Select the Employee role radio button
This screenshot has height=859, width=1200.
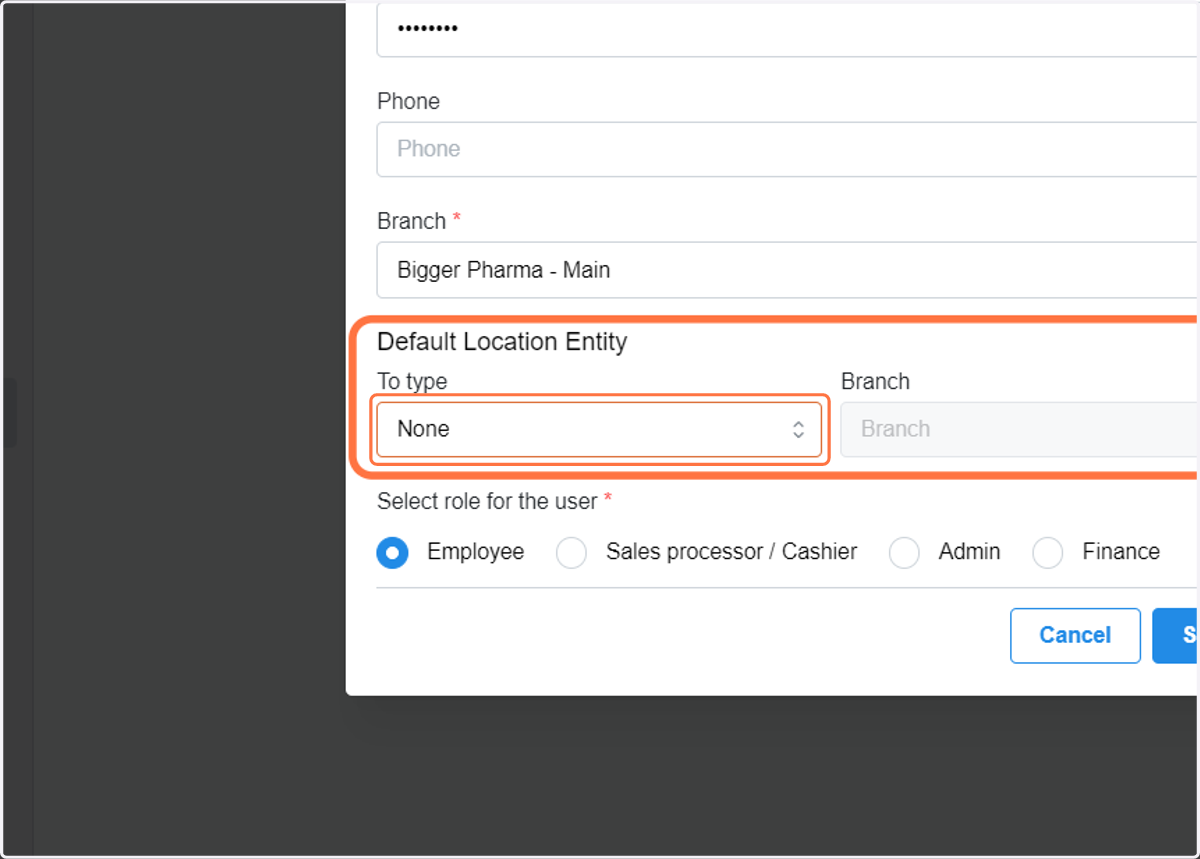coord(393,552)
